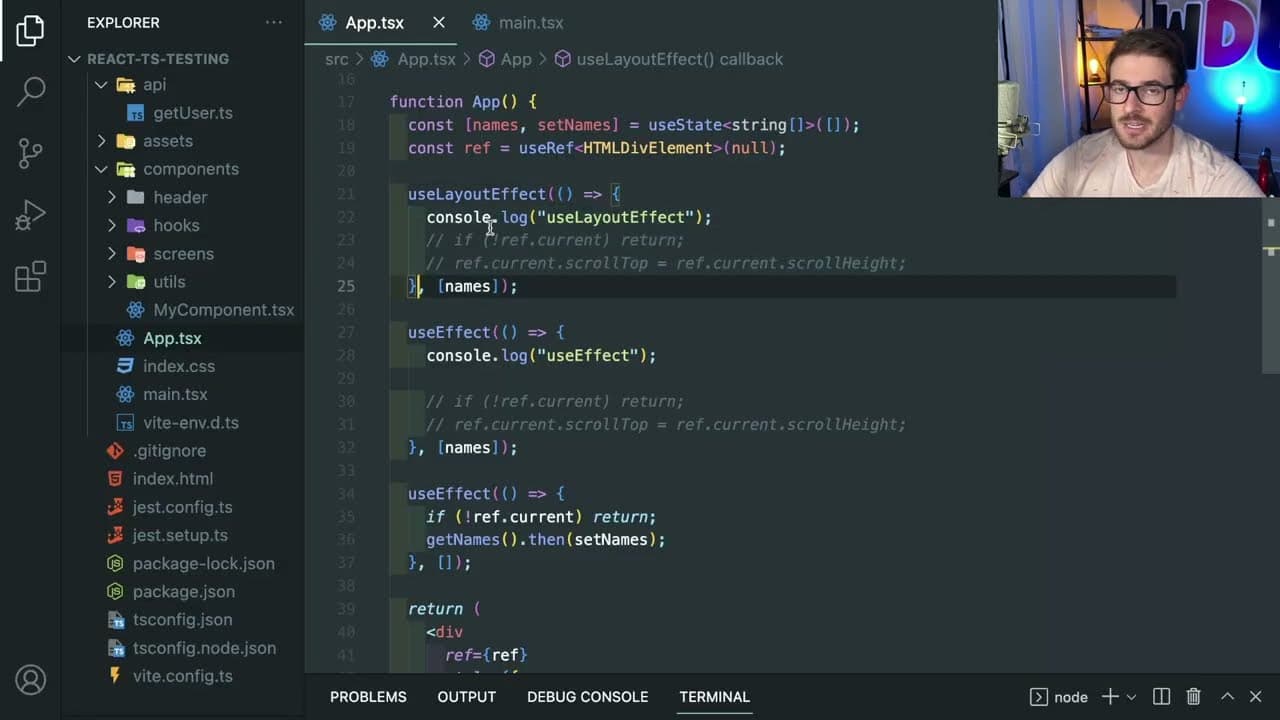Select the App.tsx editor tab

point(375,22)
